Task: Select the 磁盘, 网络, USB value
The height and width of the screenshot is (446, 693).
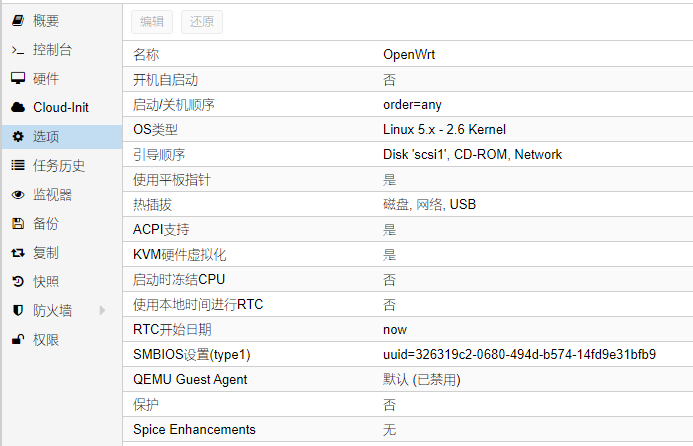Action: click(x=429, y=204)
